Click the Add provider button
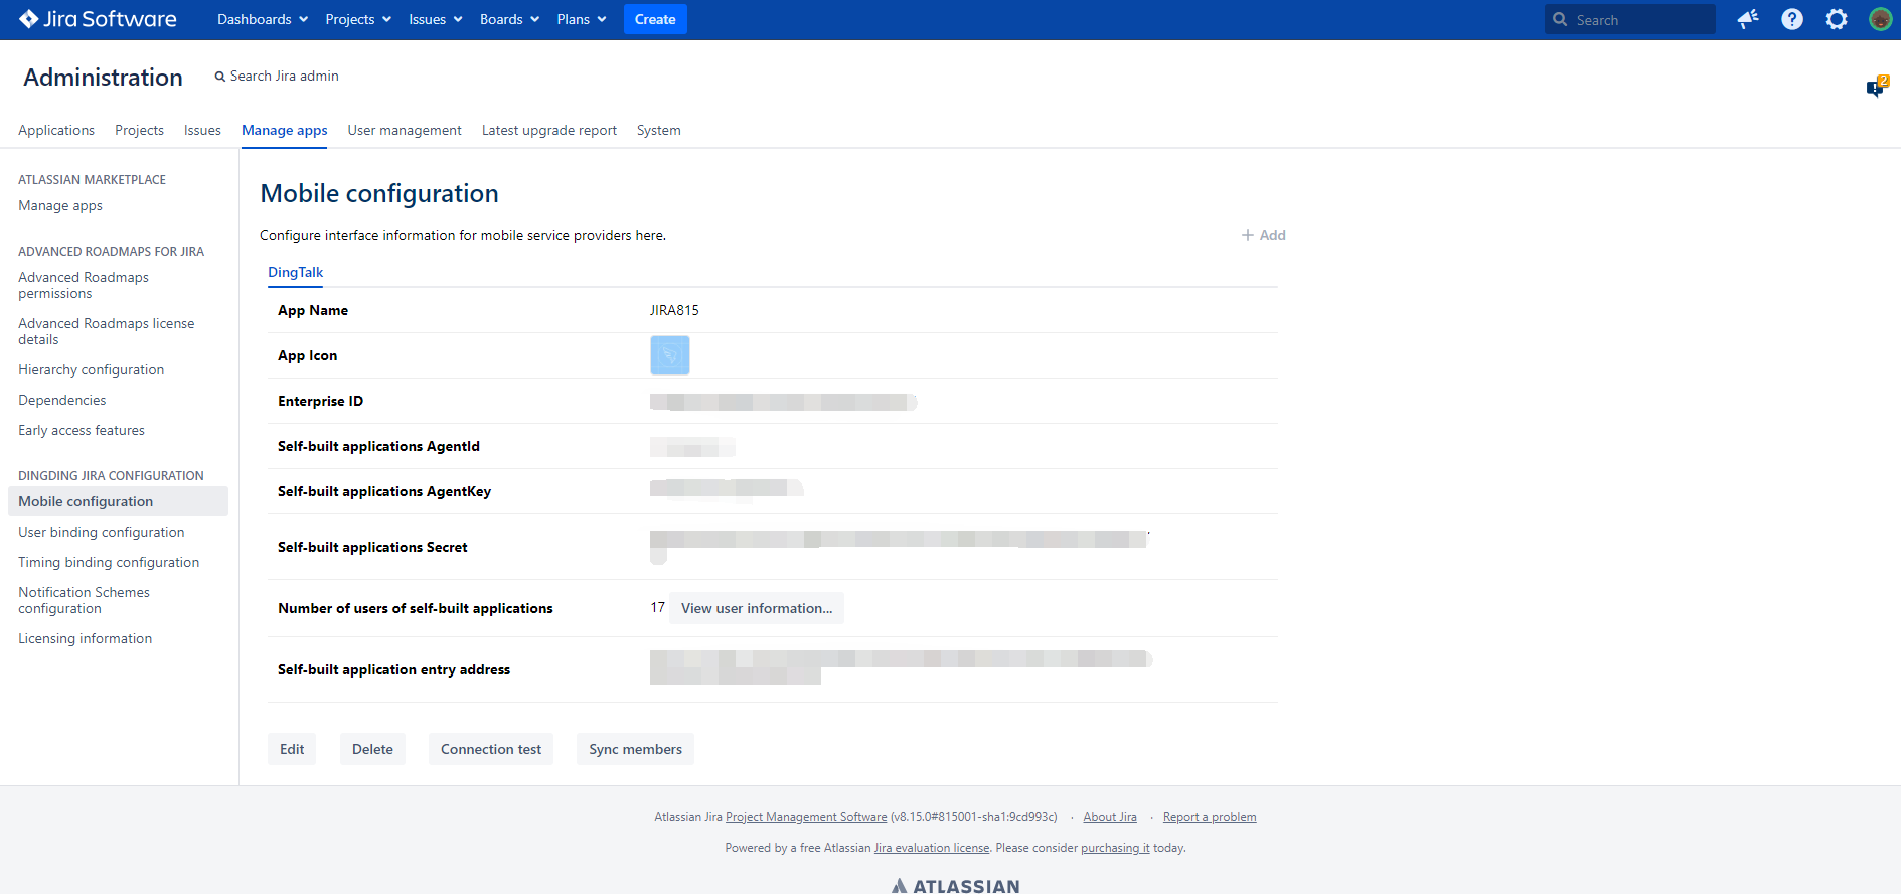Viewport: 1901px width, 894px height. pos(1263,235)
